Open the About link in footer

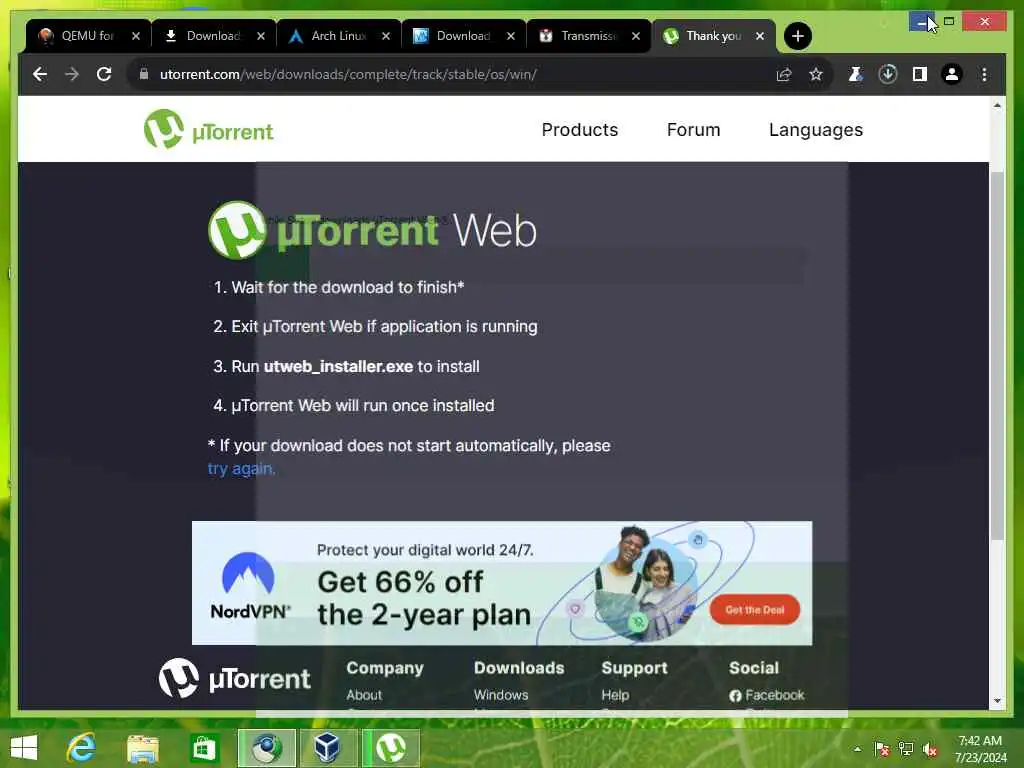pyautogui.click(x=364, y=695)
